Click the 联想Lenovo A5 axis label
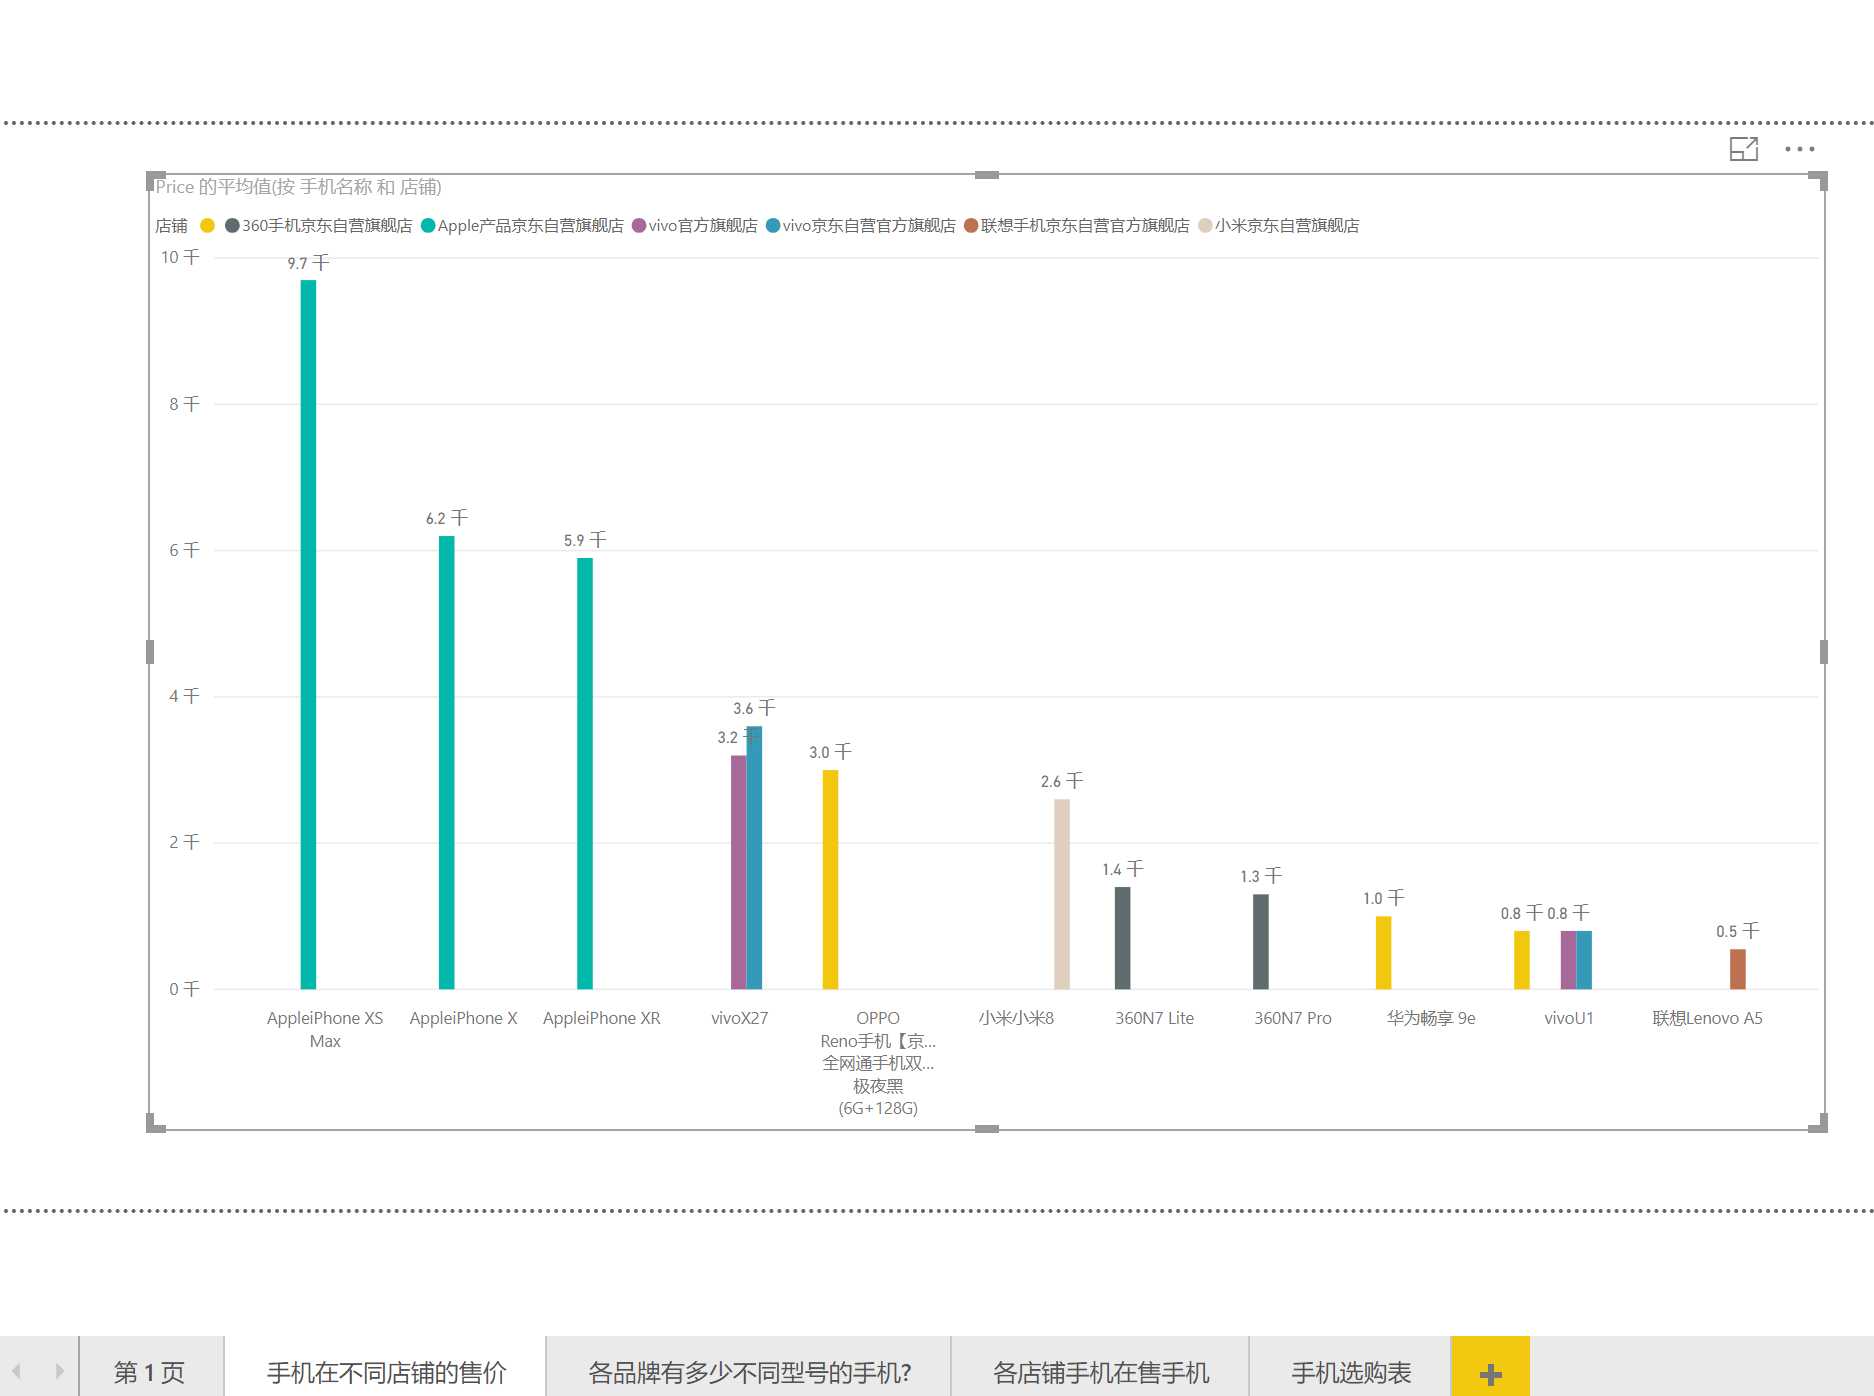Image resolution: width=1874 pixels, height=1396 pixels. tap(1707, 1018)
